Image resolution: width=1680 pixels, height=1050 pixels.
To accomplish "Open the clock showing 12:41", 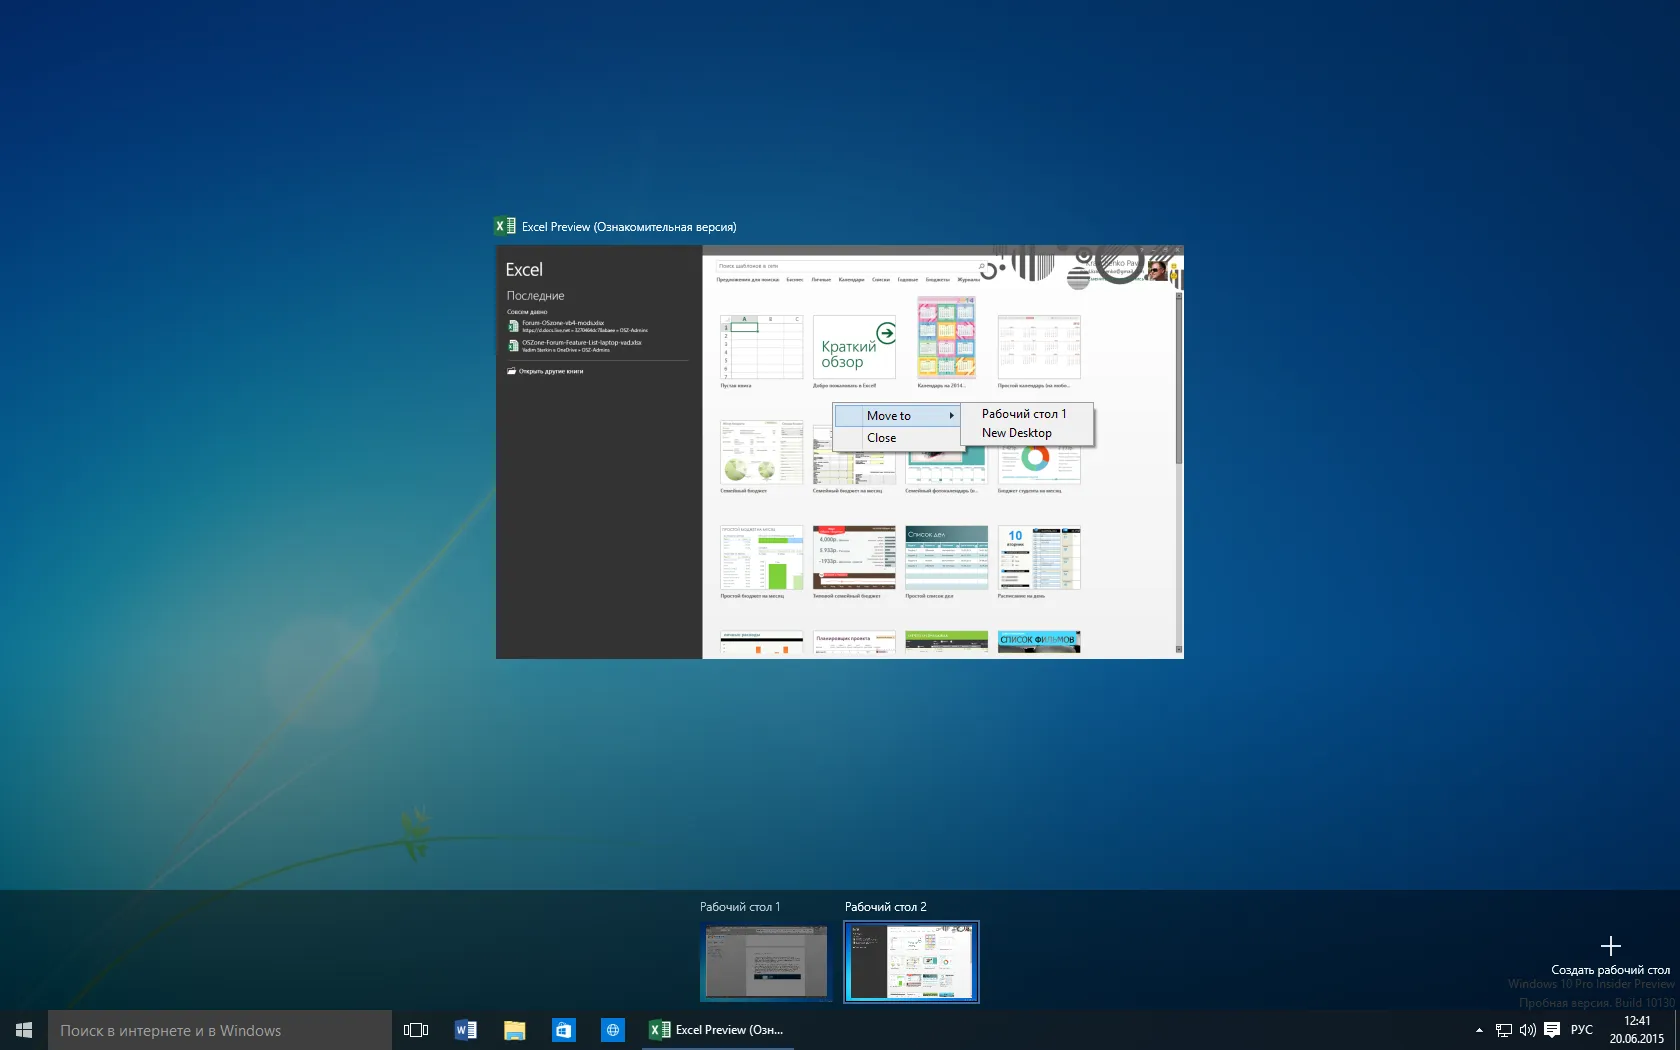I will coord(1637,1030).
